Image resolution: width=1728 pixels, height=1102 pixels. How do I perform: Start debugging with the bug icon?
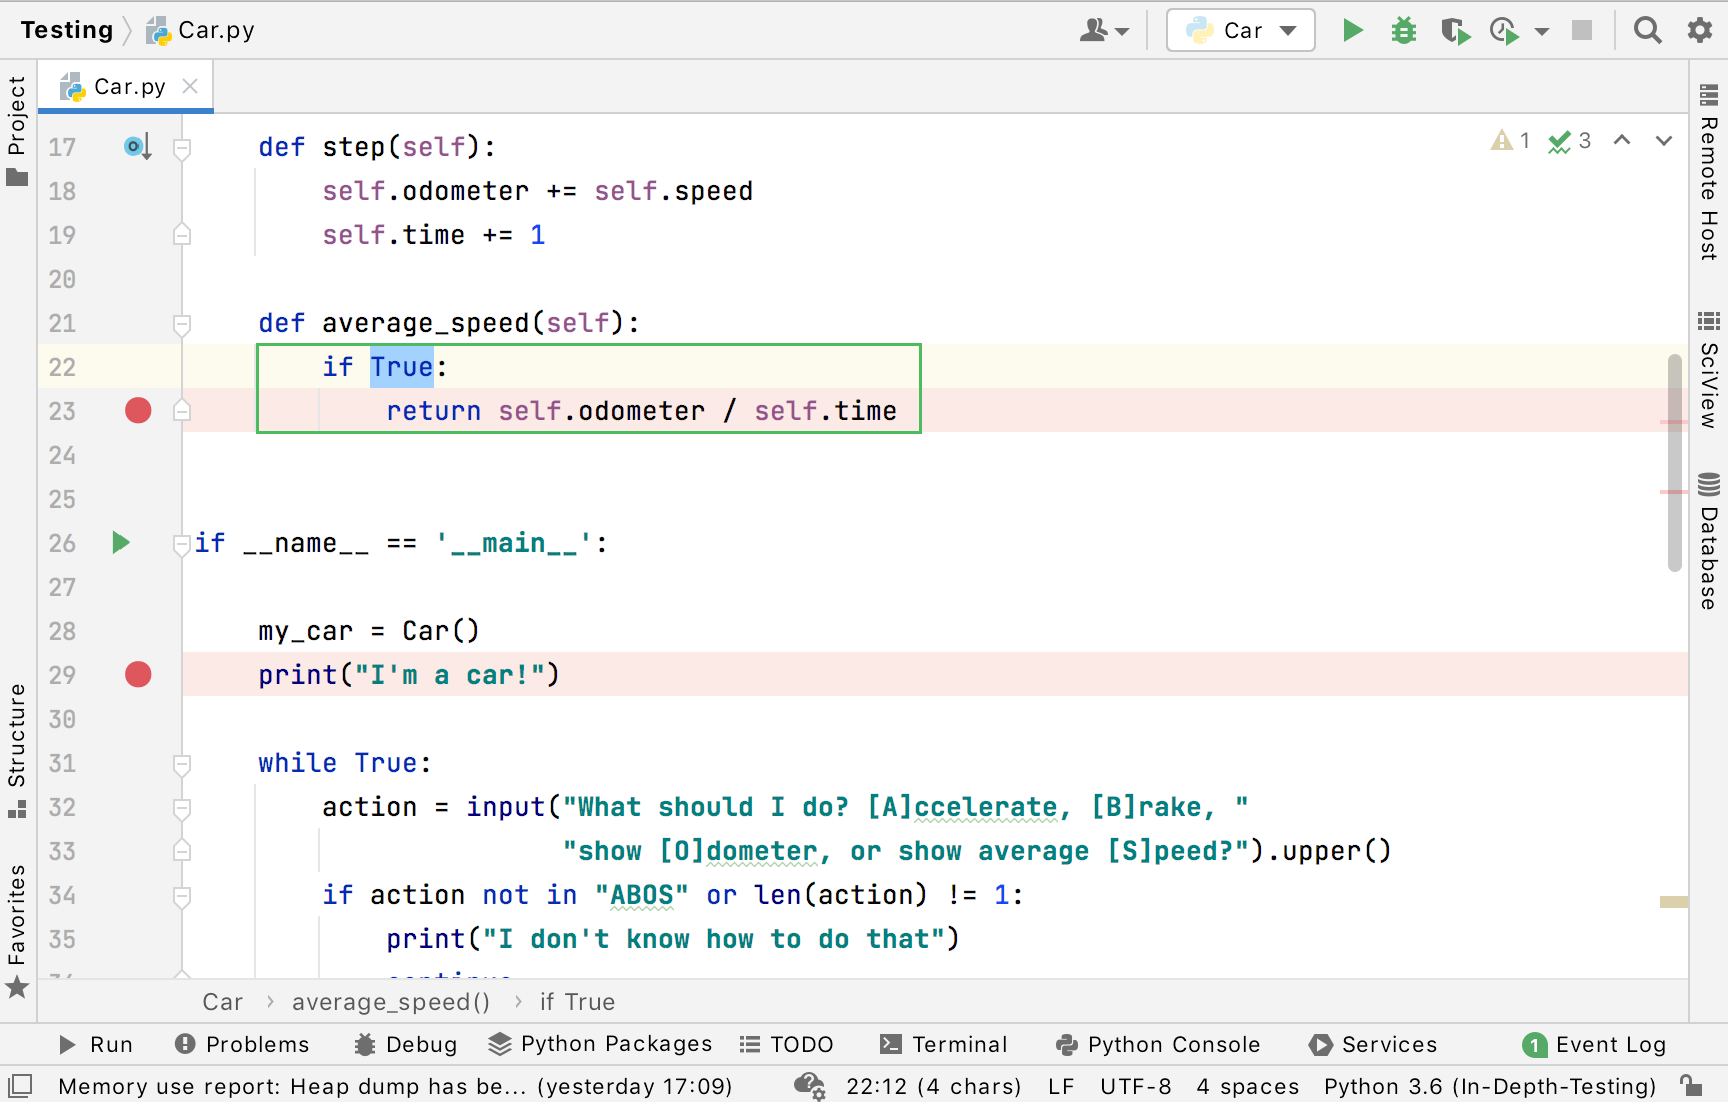[x=1404, y=31]
